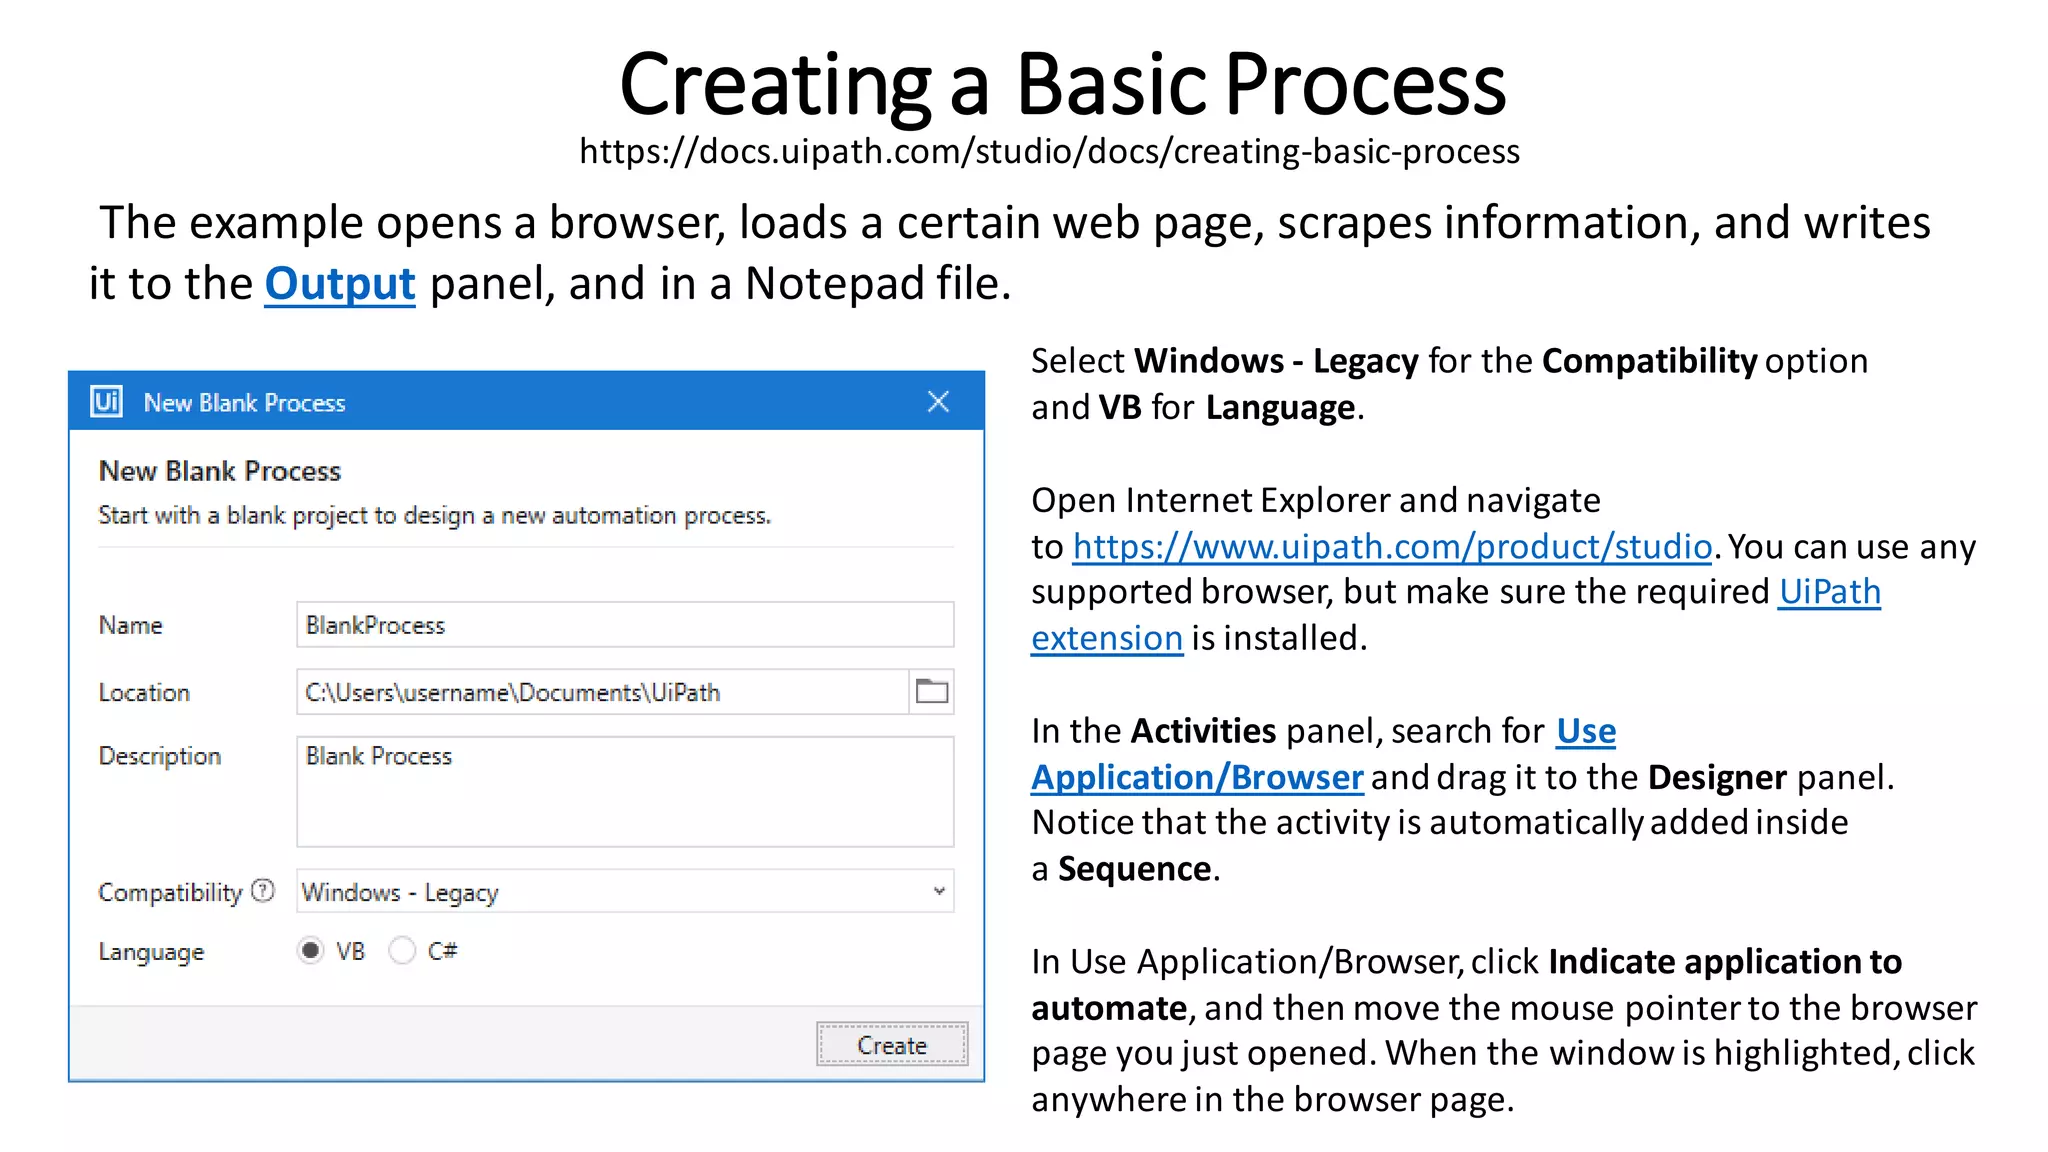Open the uipath.com/product/studio link

1391,547
